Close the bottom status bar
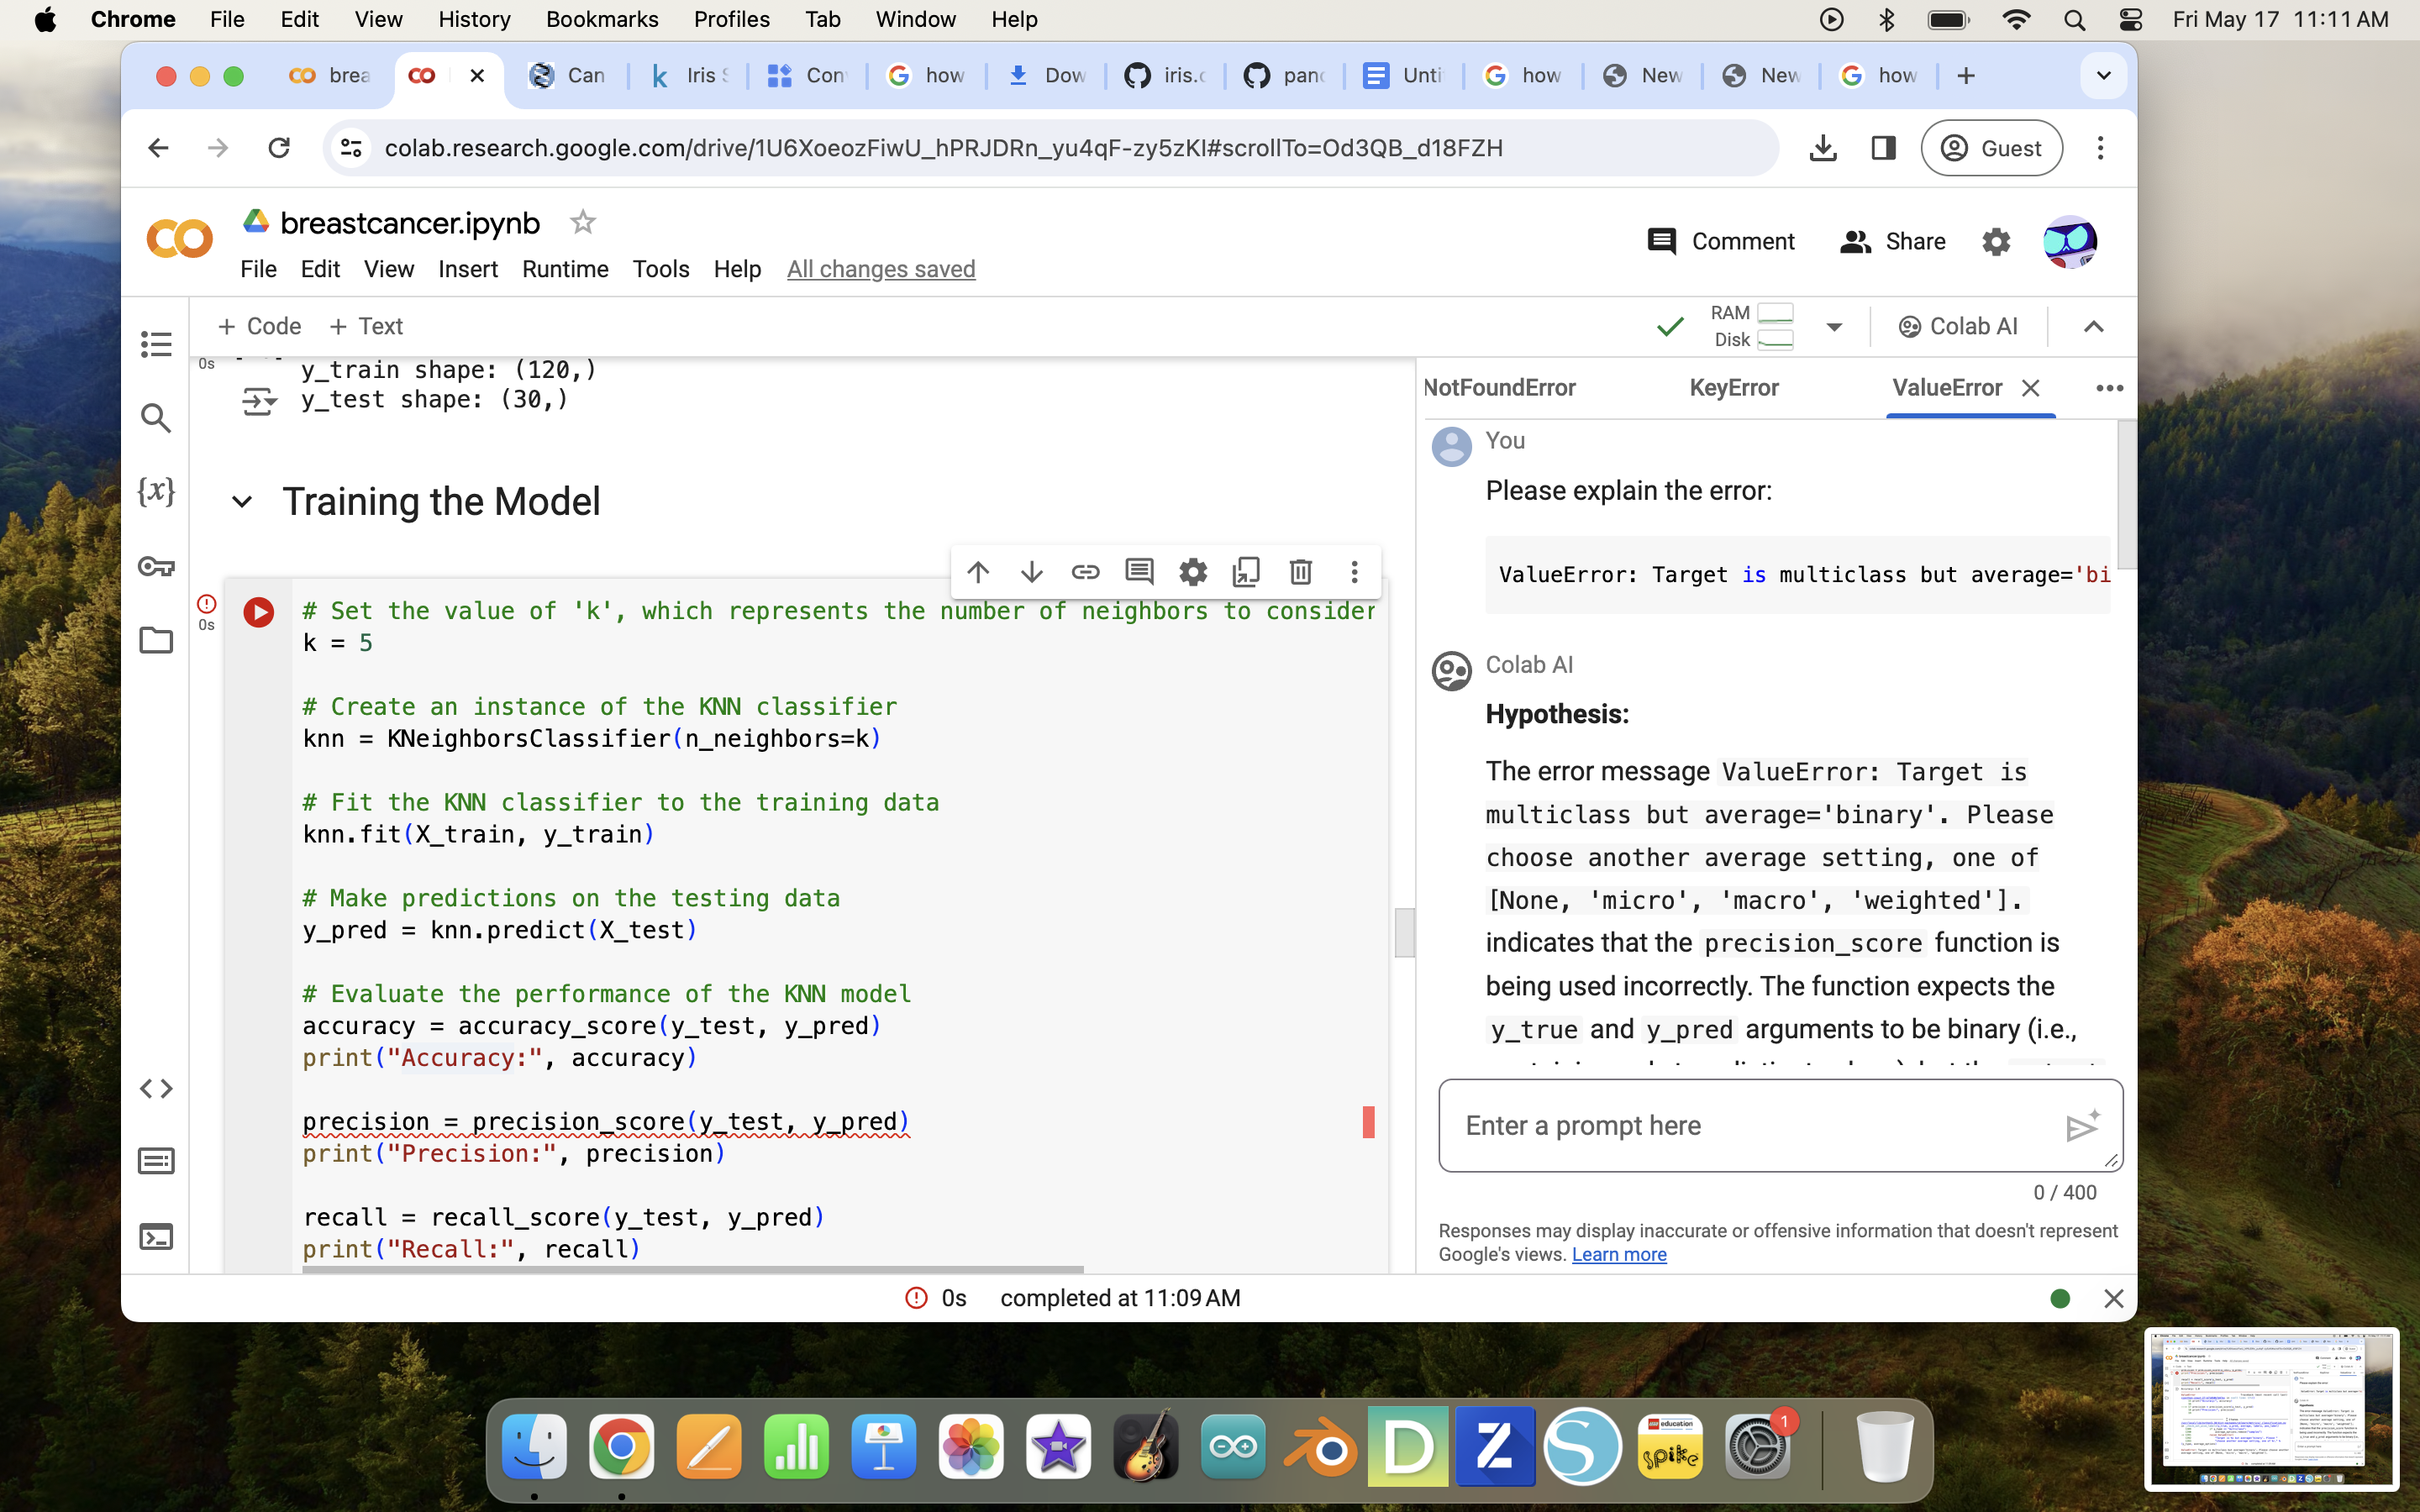The image size is (2420, 1512). click(x=2113, y=1298)
